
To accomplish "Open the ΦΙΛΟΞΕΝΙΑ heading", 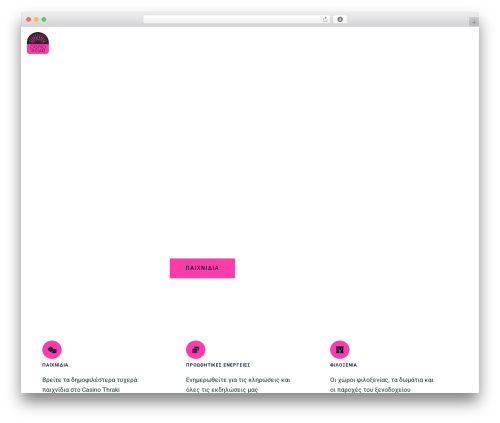I will [x=343, y=365].
